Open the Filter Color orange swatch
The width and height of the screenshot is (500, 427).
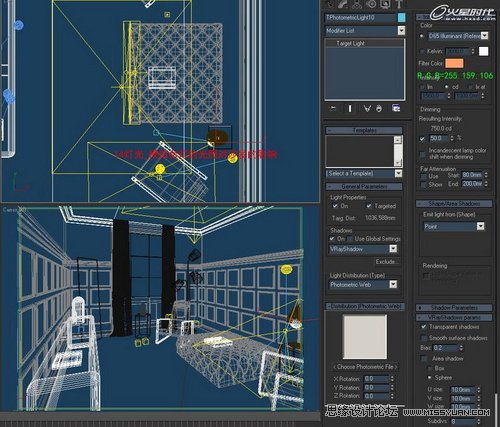tap(454, 63)
